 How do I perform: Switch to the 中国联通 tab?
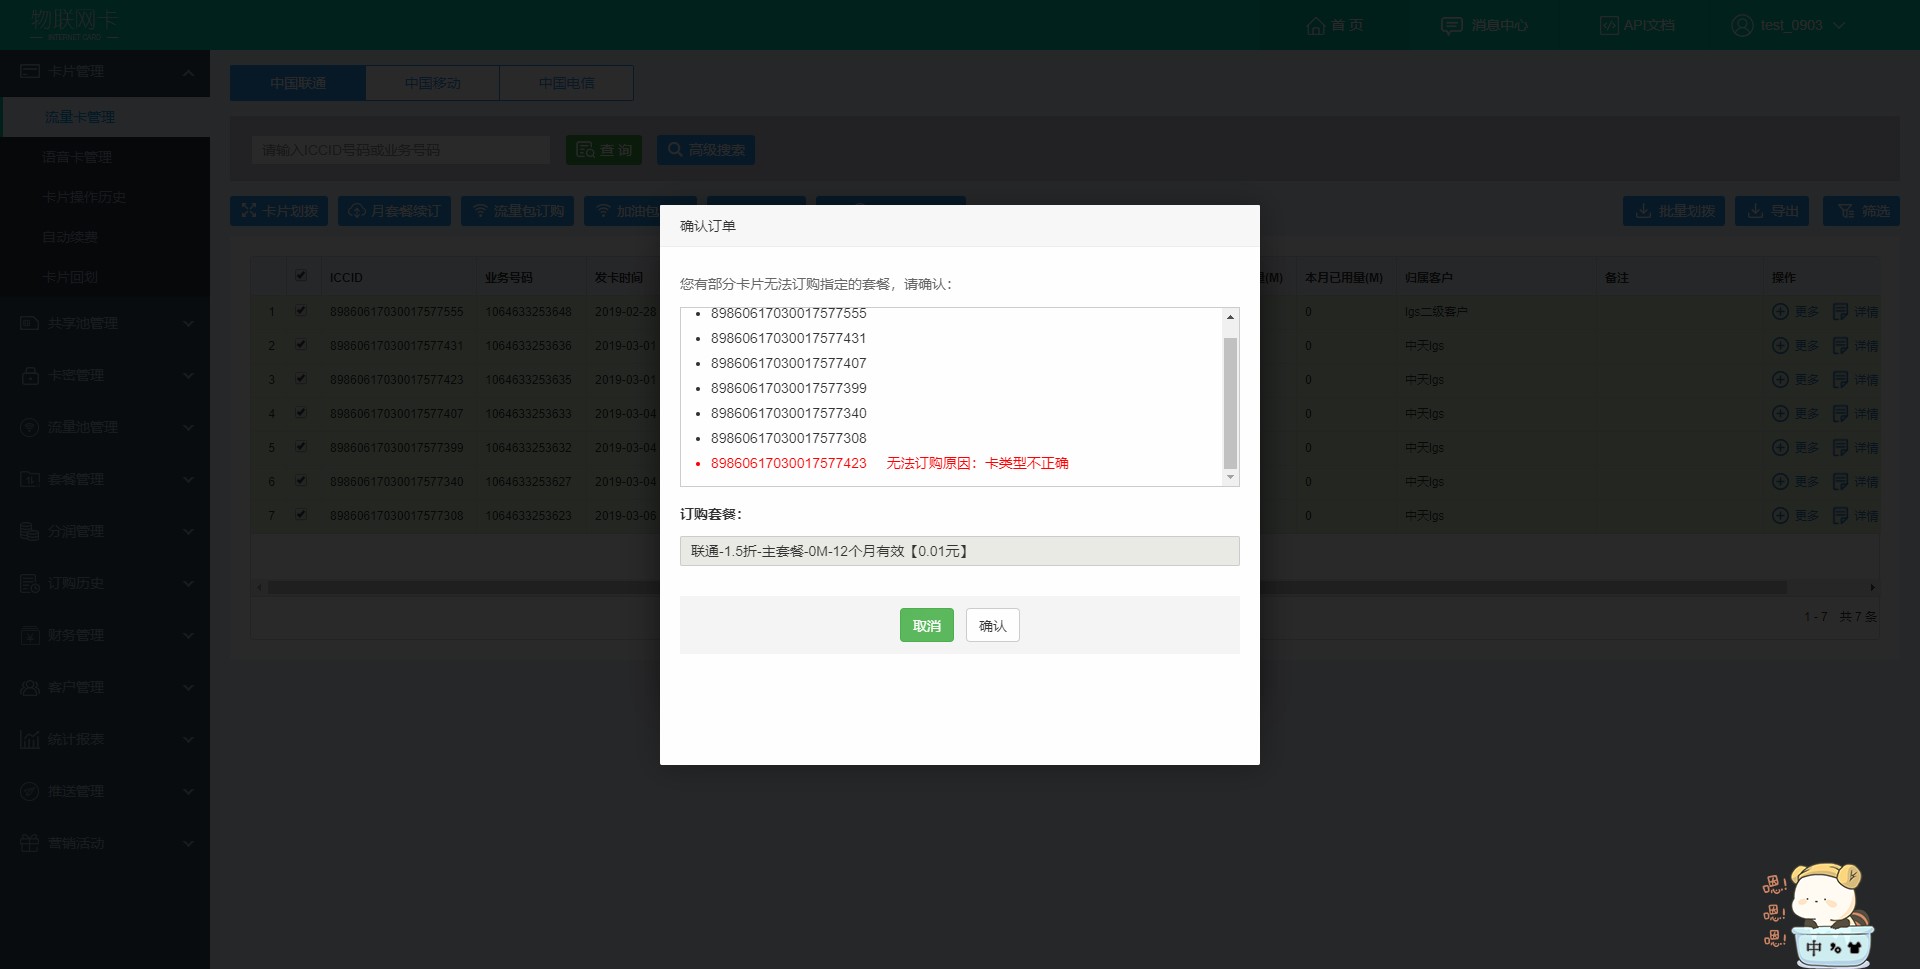[x=298, y=83]
